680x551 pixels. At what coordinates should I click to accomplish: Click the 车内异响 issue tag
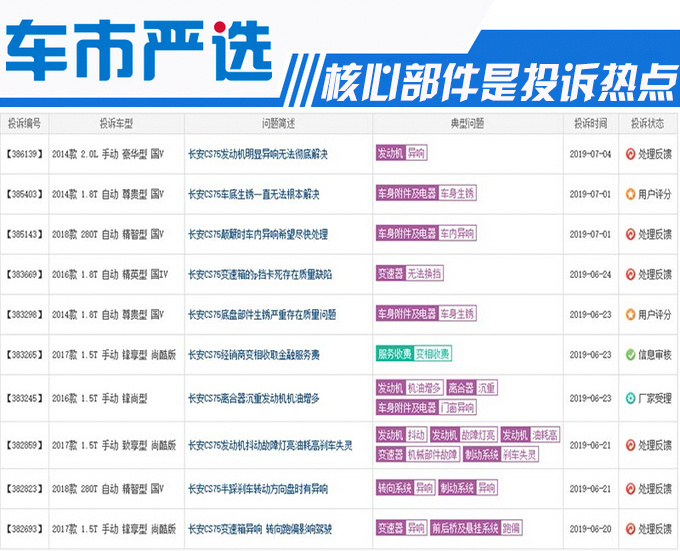point(457,234)
